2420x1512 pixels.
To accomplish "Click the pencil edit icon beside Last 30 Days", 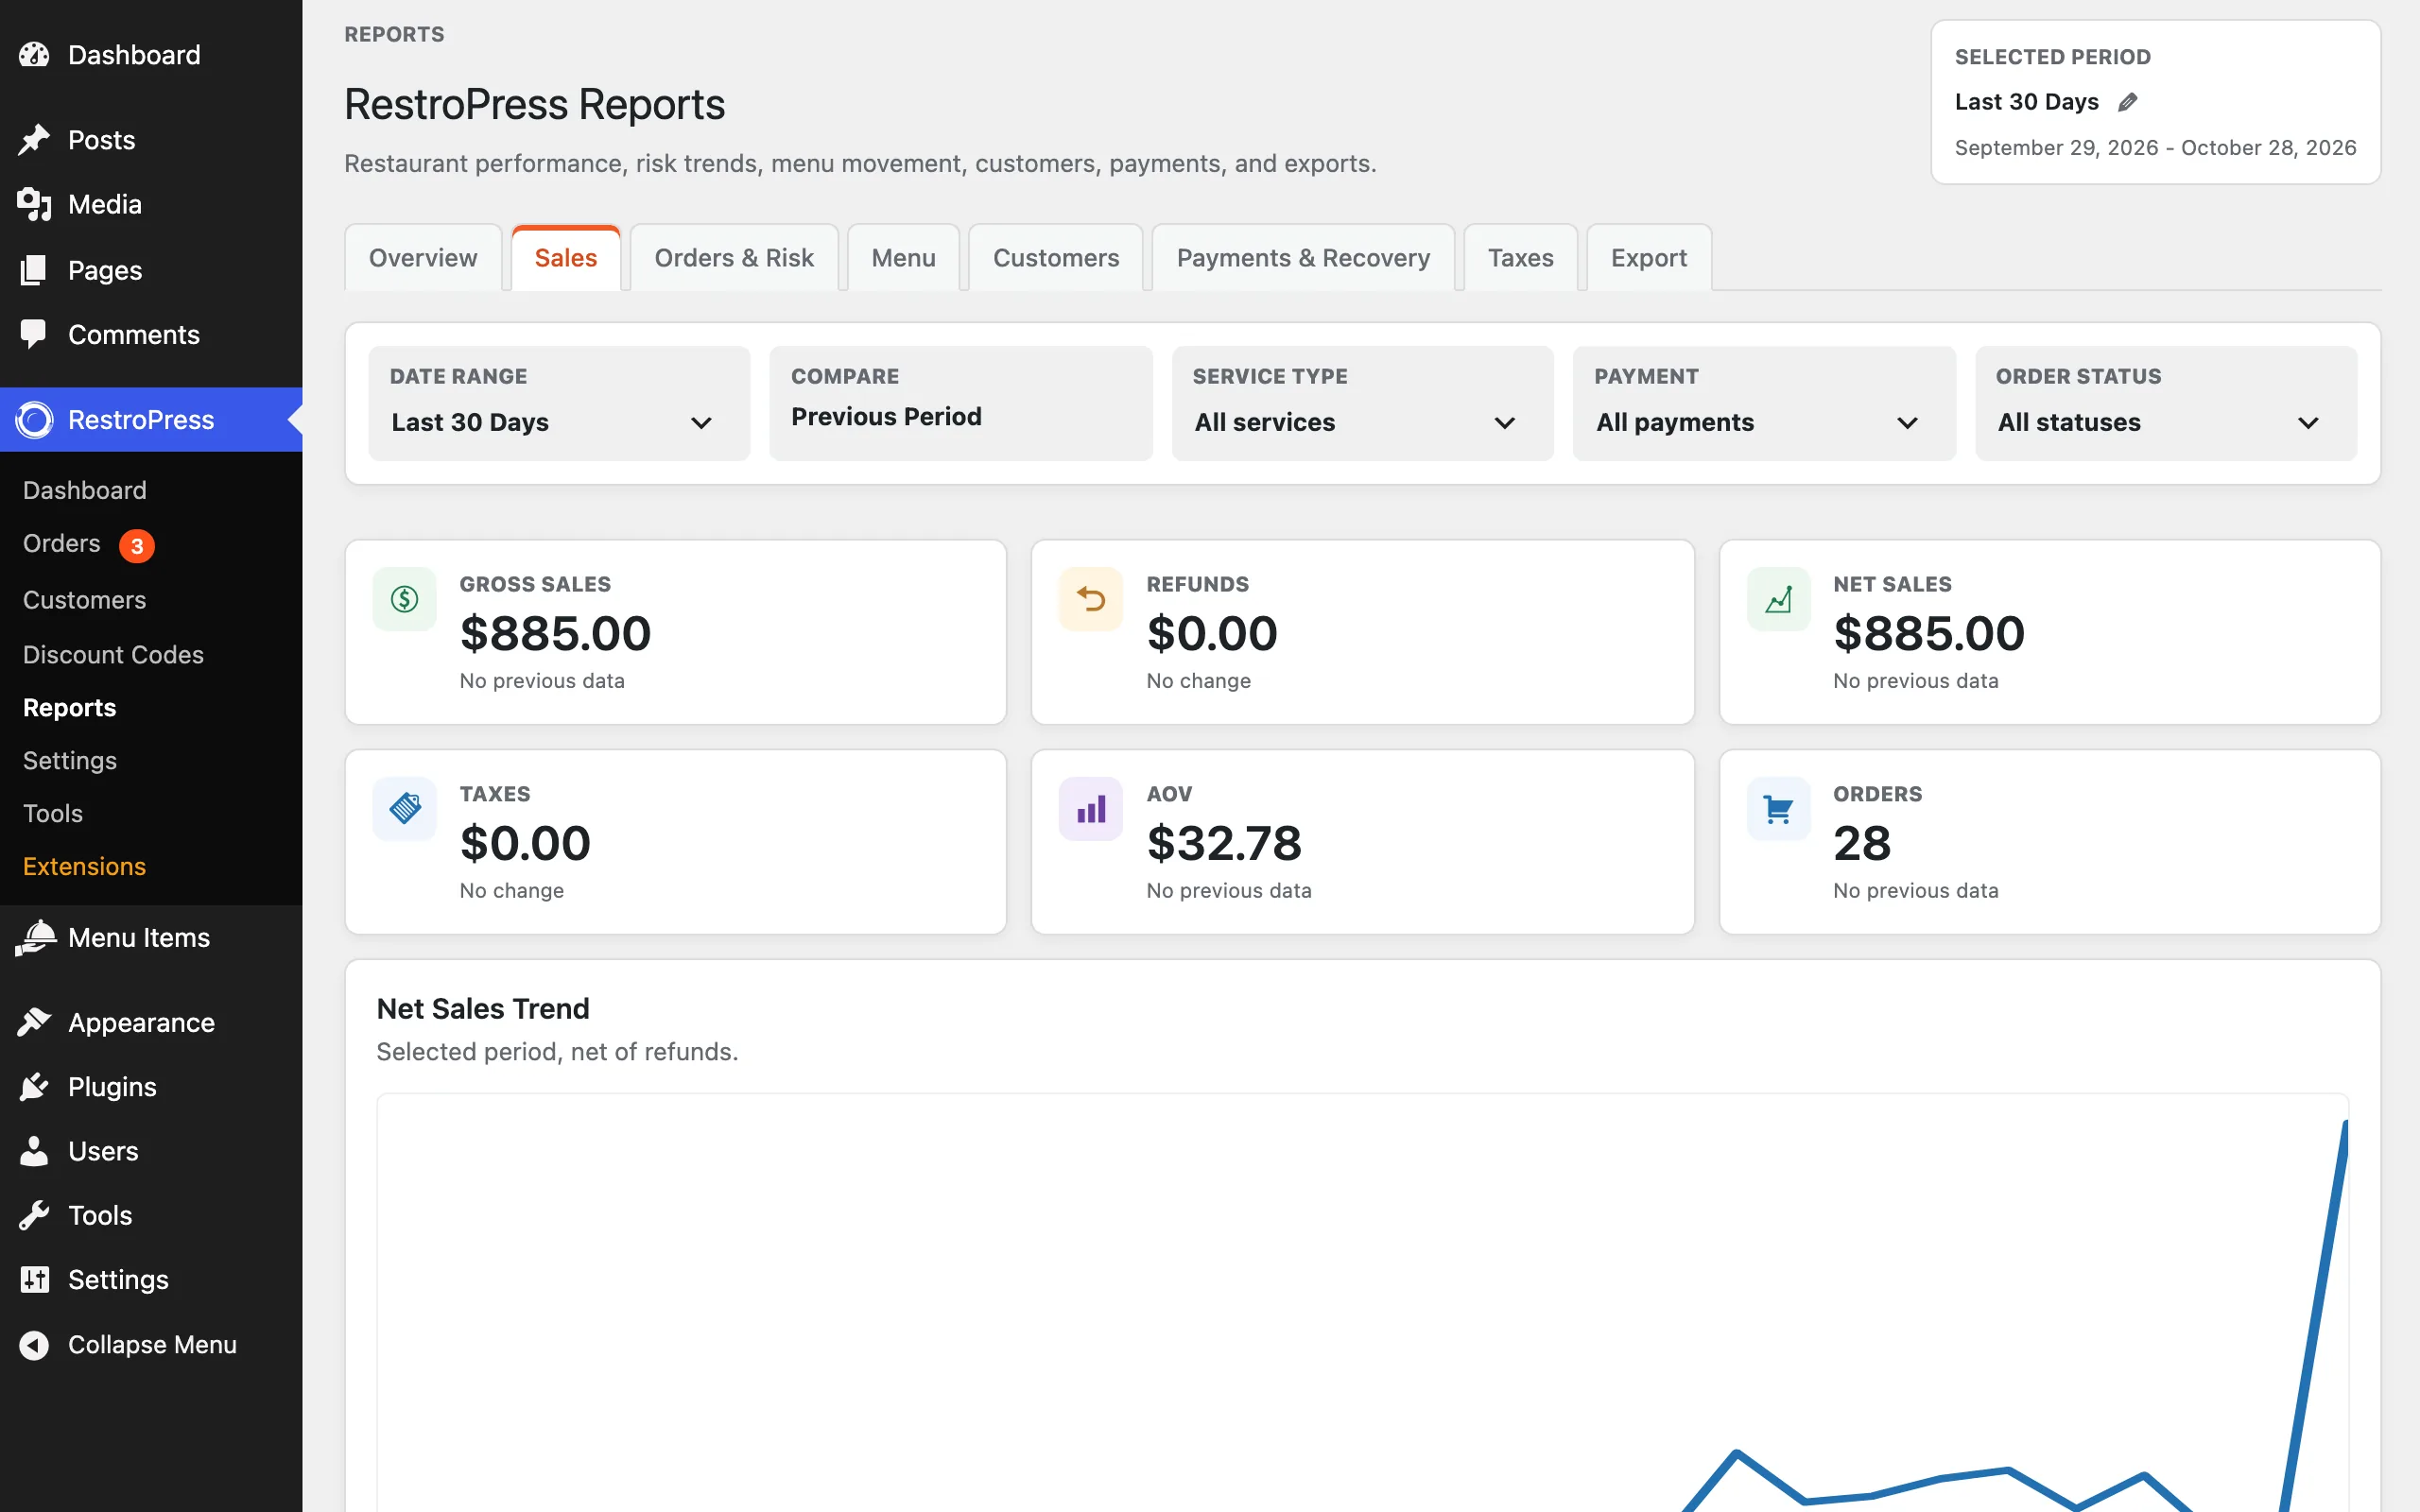I will [x=2127, y=102].
